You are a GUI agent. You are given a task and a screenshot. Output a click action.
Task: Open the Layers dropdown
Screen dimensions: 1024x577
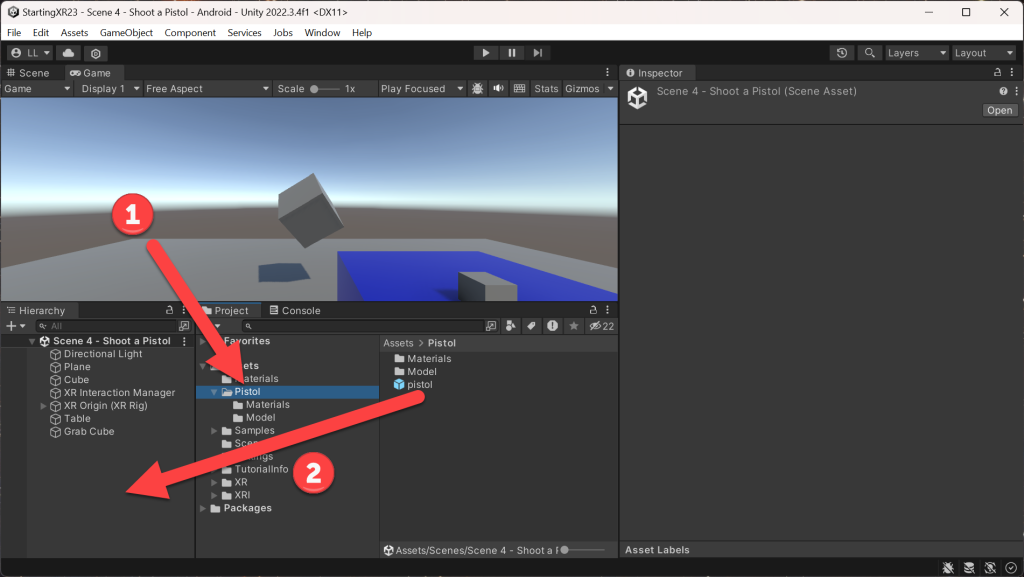916,53
